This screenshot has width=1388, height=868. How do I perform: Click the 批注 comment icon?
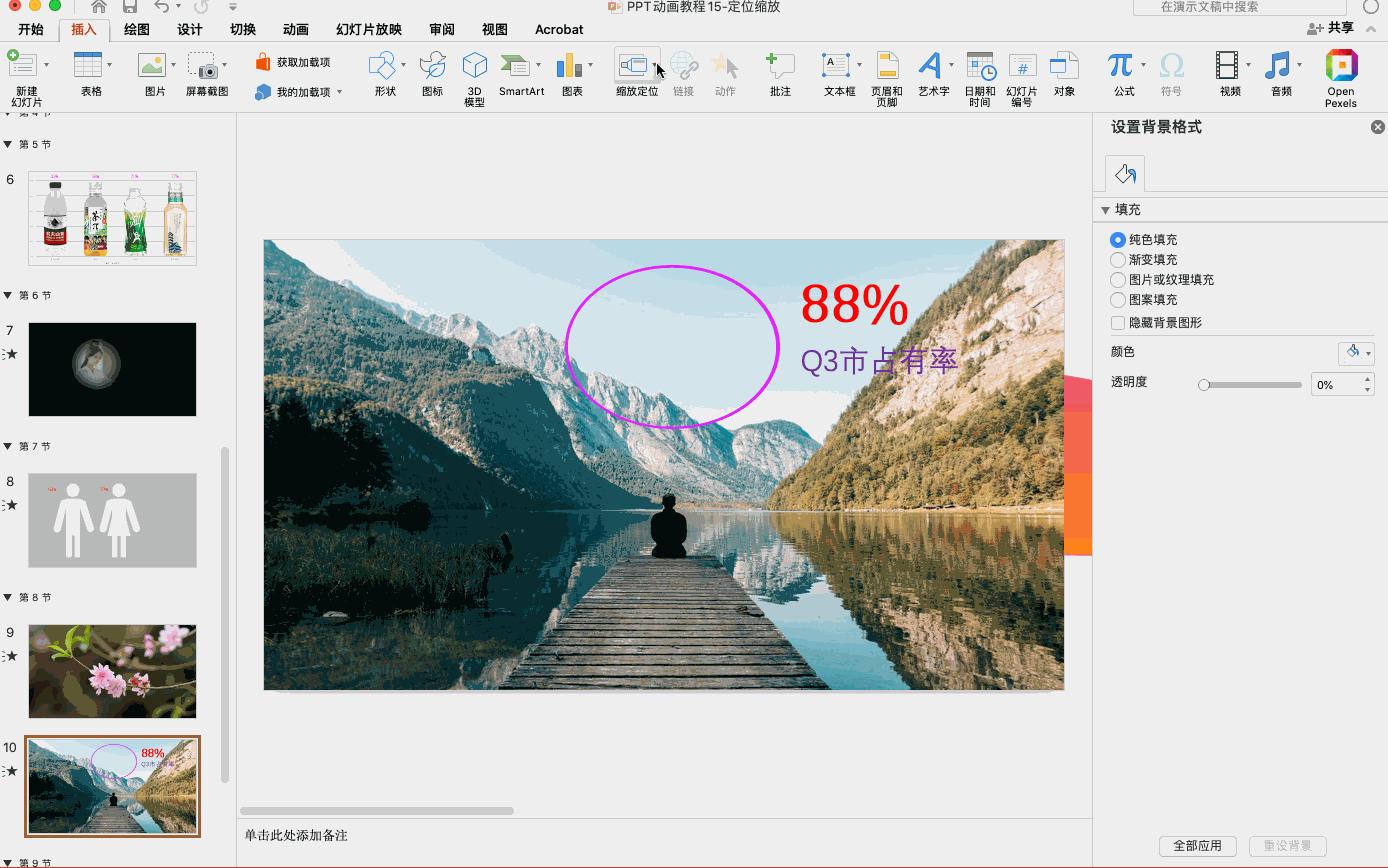779,67
